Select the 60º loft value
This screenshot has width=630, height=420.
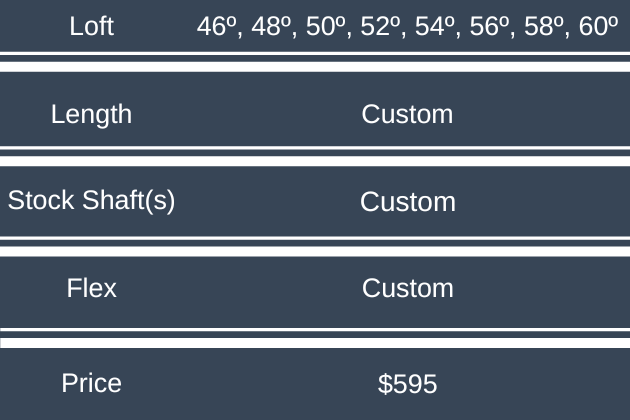point(598,27)
